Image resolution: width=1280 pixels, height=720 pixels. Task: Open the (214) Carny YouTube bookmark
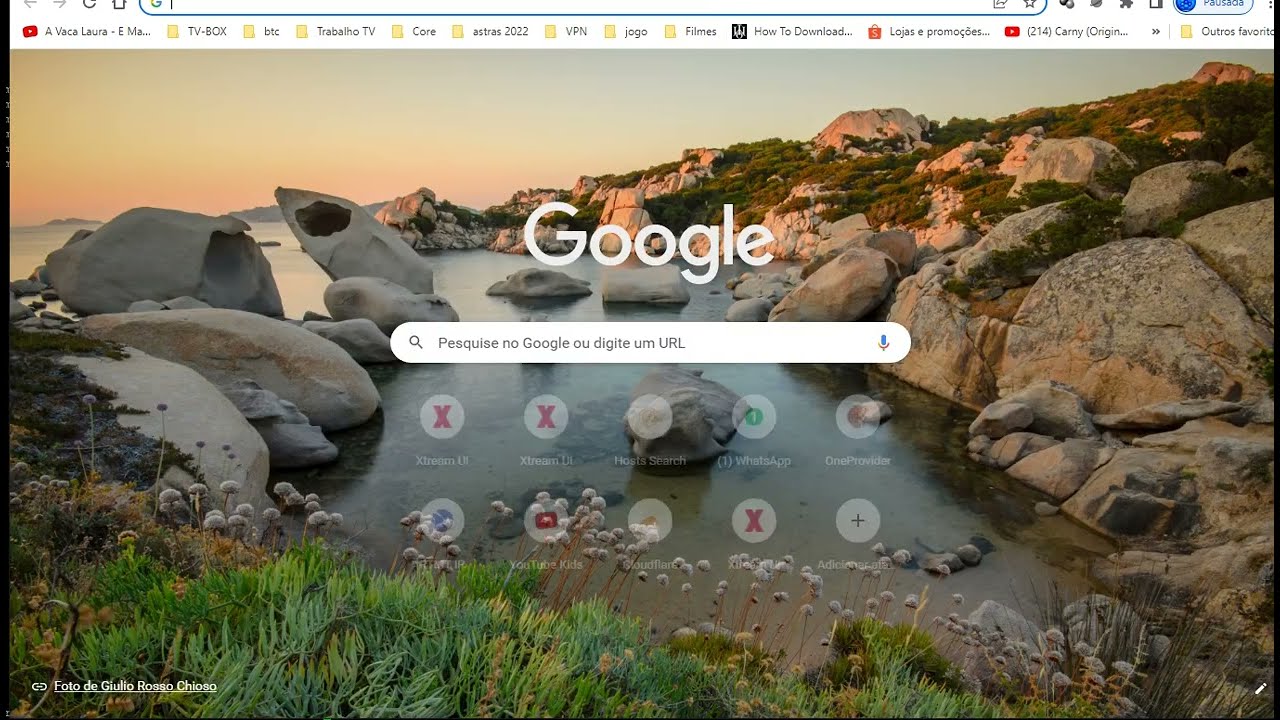[1069, 31]
